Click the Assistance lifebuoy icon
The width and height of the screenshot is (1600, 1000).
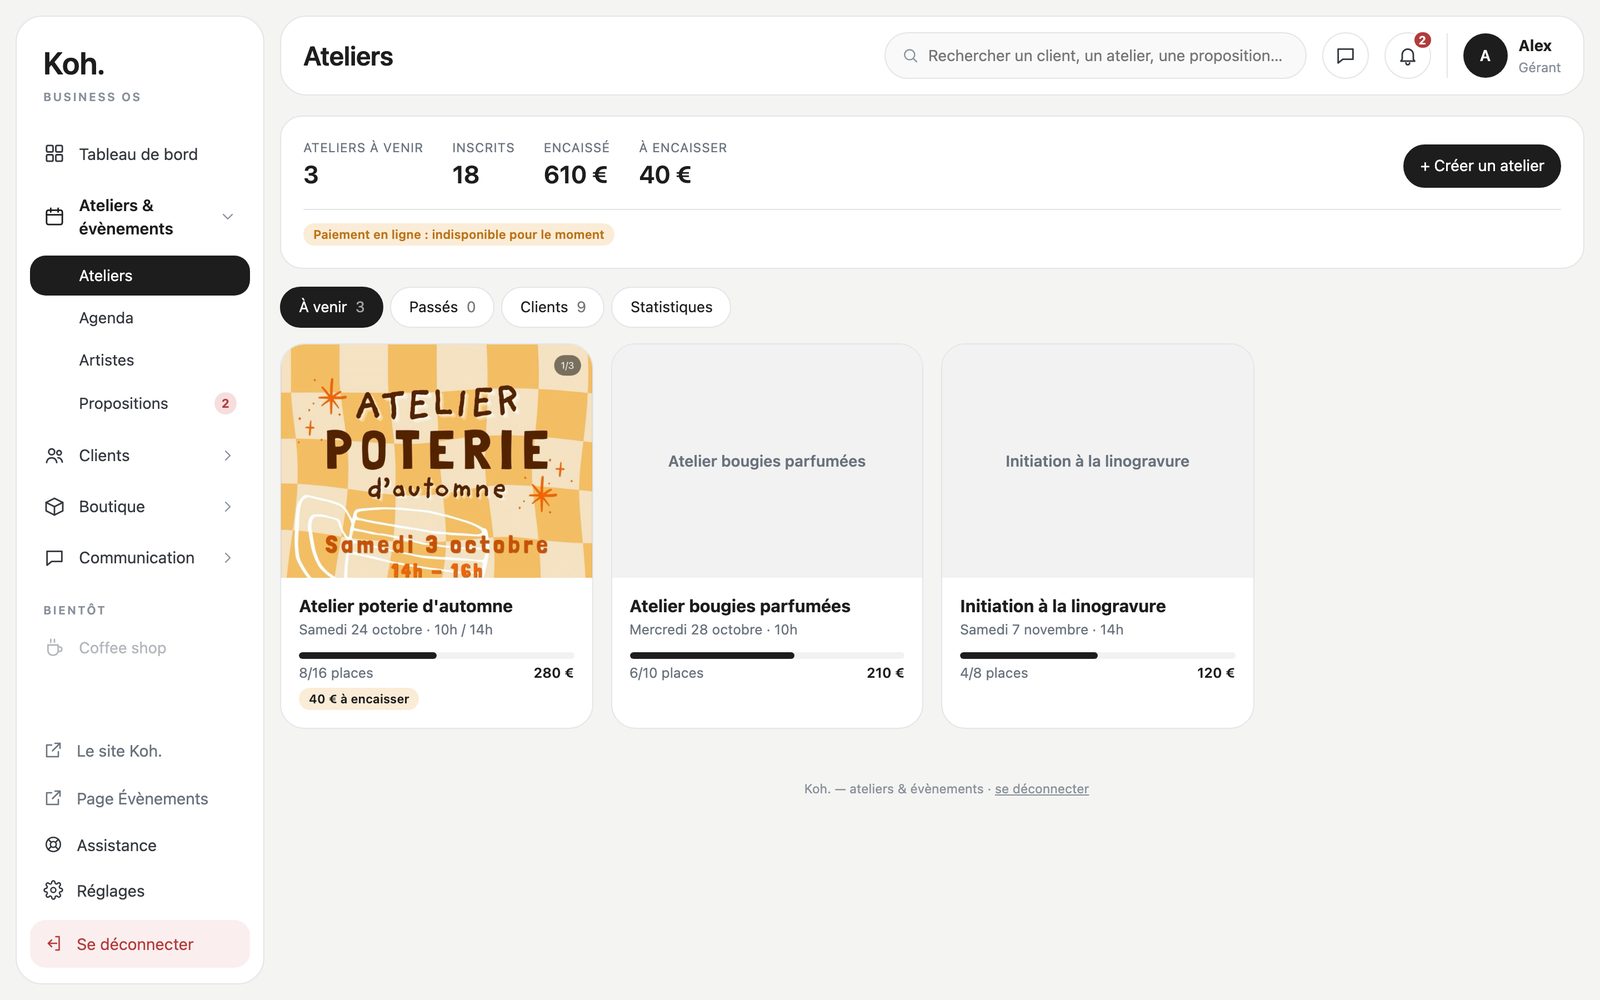53,845
